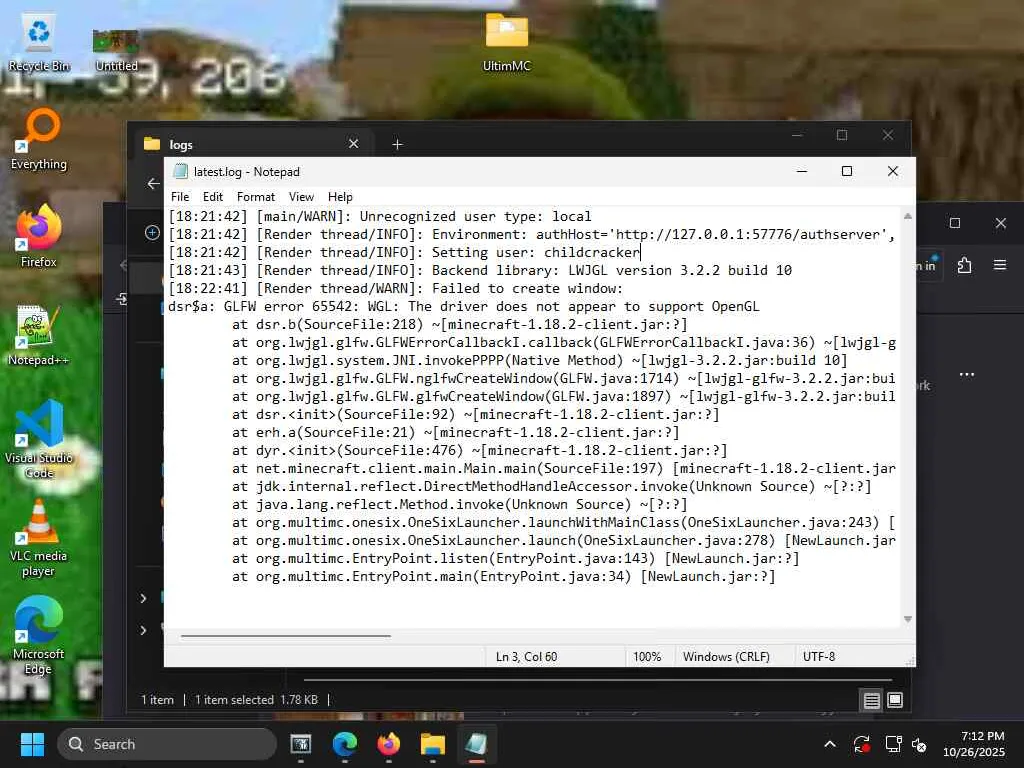Click the EntryPoint.main stack trace line
Viewport: 1024px width, 768px height.
coord(504,577)
